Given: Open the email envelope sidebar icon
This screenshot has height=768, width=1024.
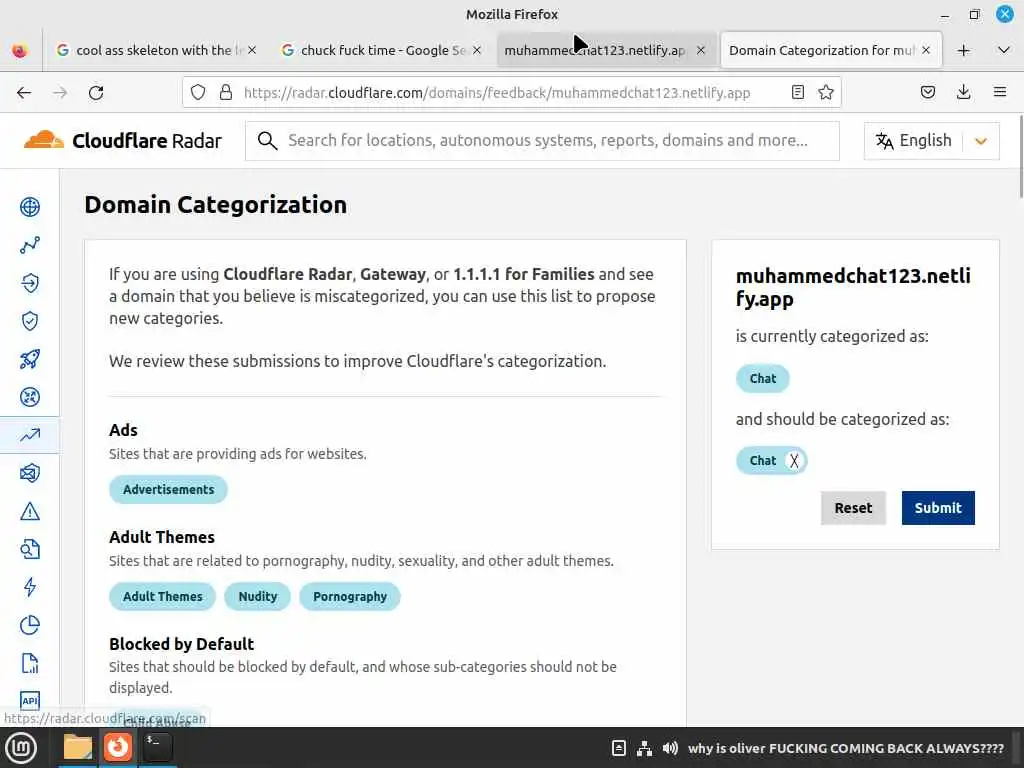Looking at the screenshot, I should pos(29,473).
